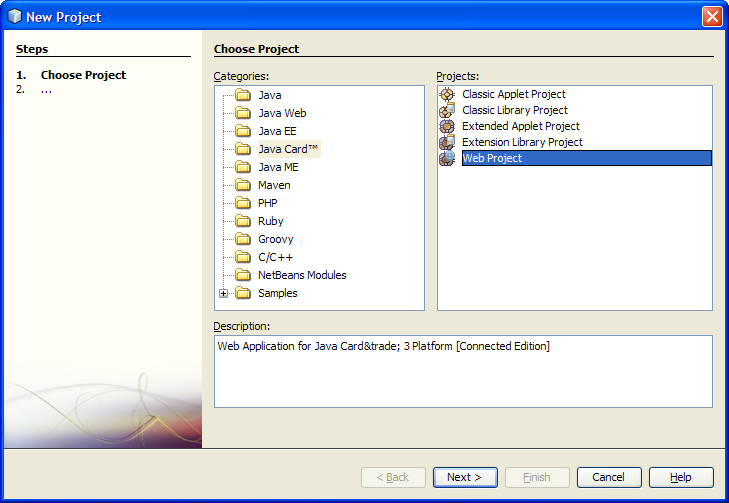
Task: Click the Web Project icon
Action: point(447,158)
